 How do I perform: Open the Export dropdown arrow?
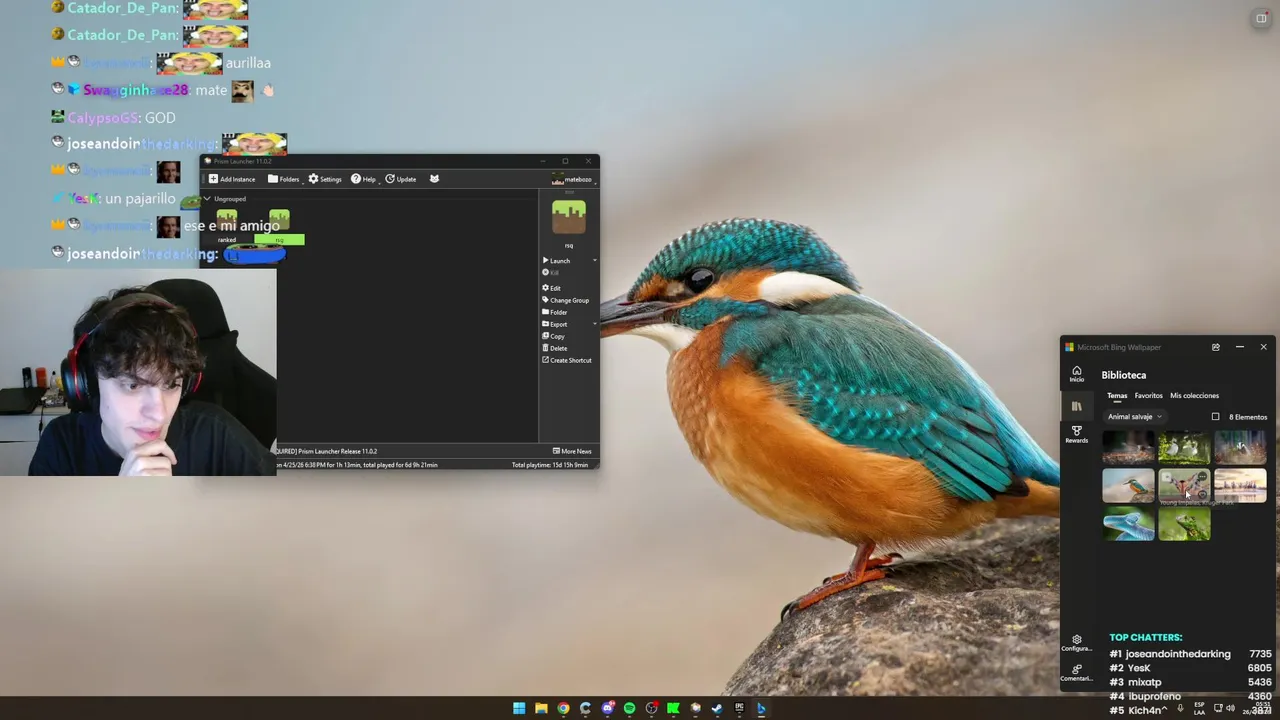click(594, 324)
